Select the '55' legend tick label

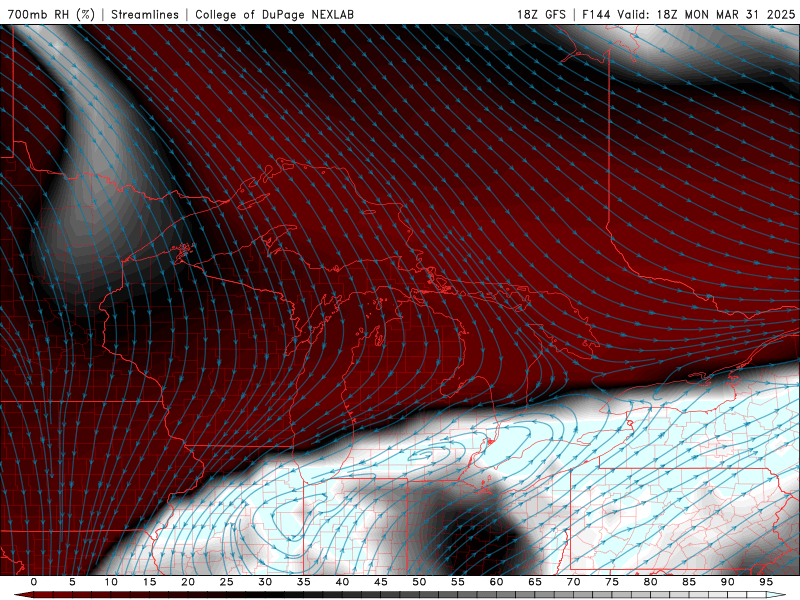click(x=458, y=582)
